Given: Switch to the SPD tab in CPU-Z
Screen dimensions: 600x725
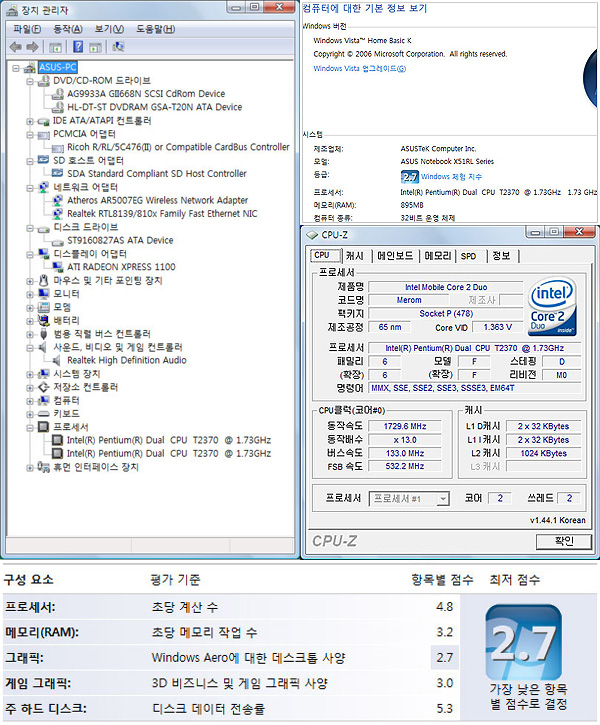Looking at the screenshot, I should point(468,256).
